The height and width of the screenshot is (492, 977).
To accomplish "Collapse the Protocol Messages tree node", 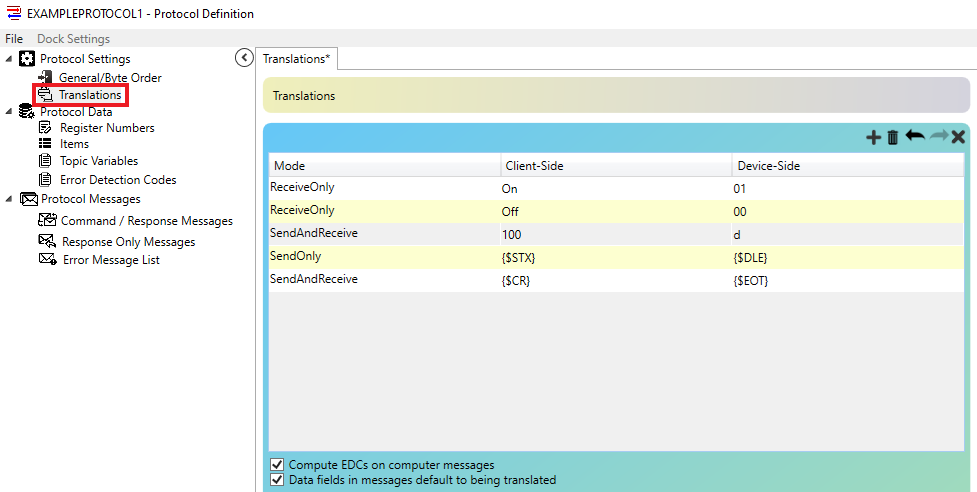I will point(9,199).
